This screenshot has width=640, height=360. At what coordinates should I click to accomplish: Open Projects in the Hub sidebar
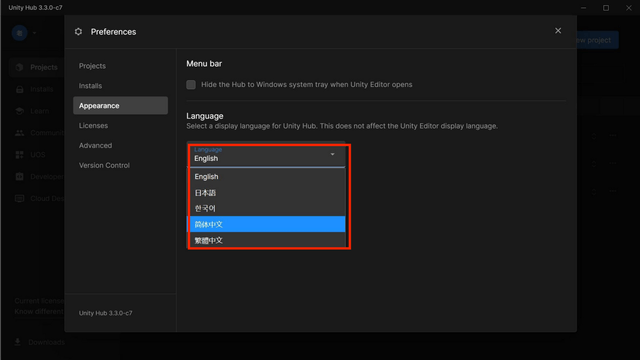37,67
